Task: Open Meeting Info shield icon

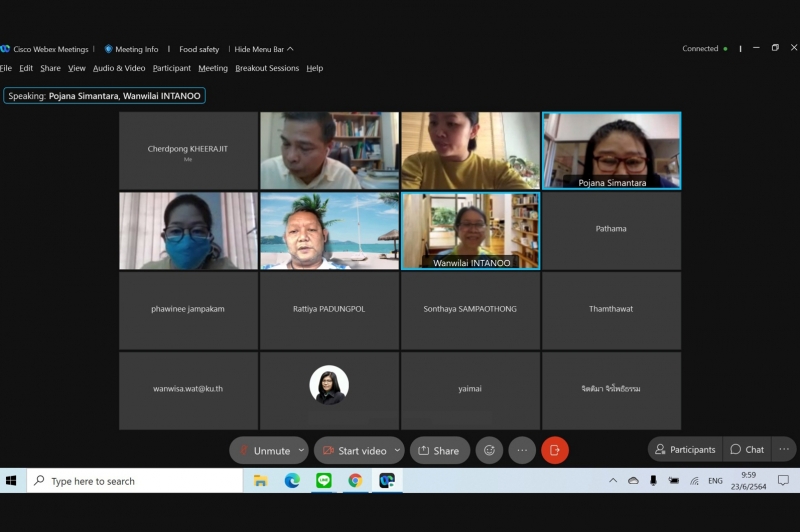Action: [x=109, y=49]
